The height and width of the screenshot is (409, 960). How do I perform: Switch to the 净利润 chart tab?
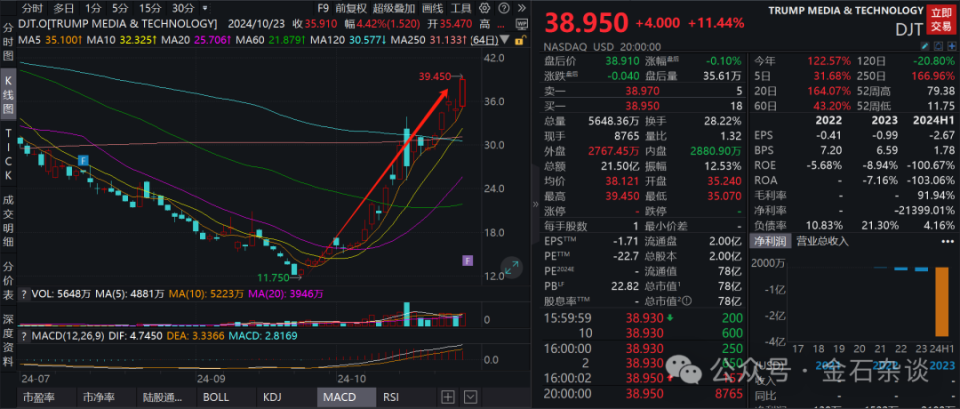771,241
